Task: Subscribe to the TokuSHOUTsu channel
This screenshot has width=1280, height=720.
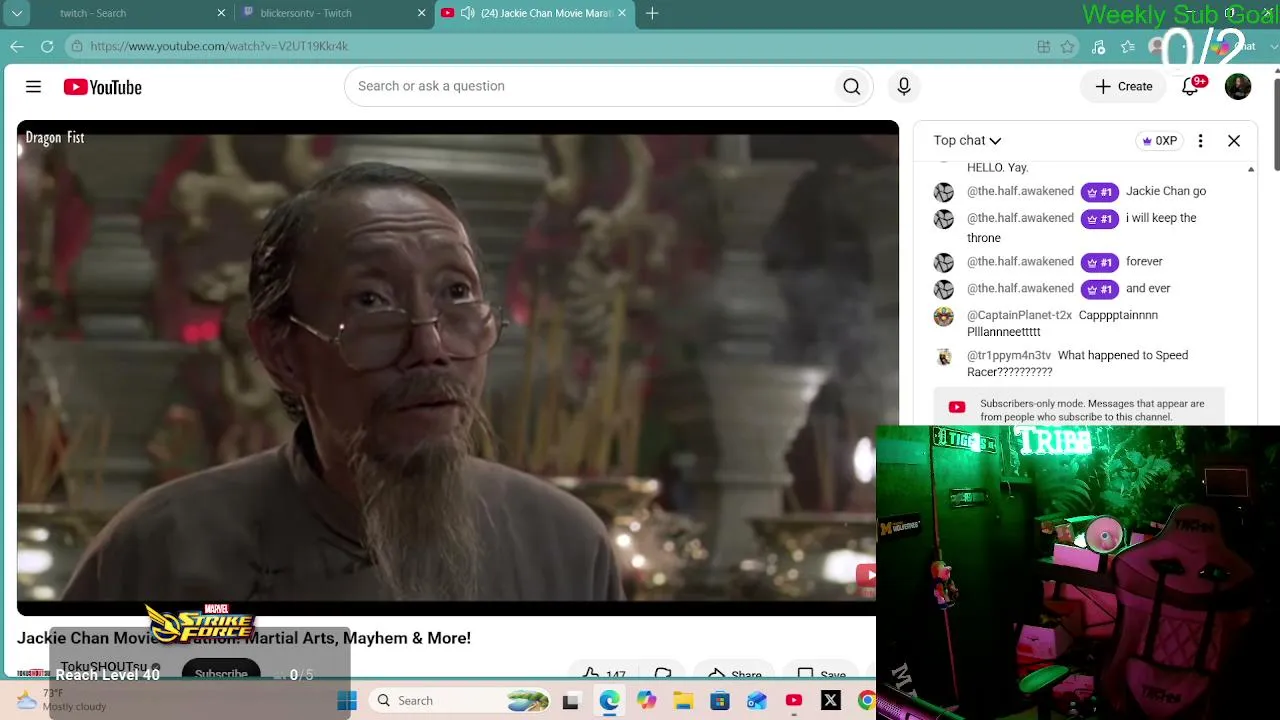Action: click(x=221, y=674)
